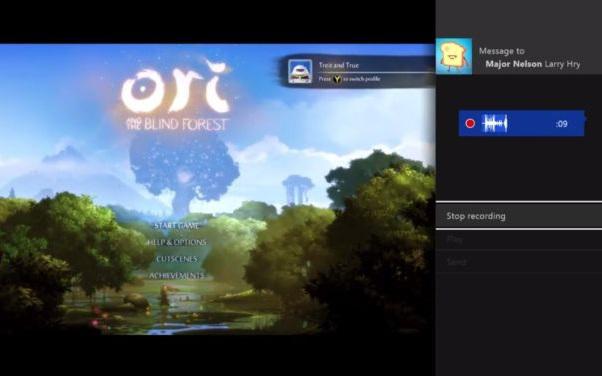Viewport: 602px width, 376px height.
Task: Open Help & Options
Action: coord(177,242)
